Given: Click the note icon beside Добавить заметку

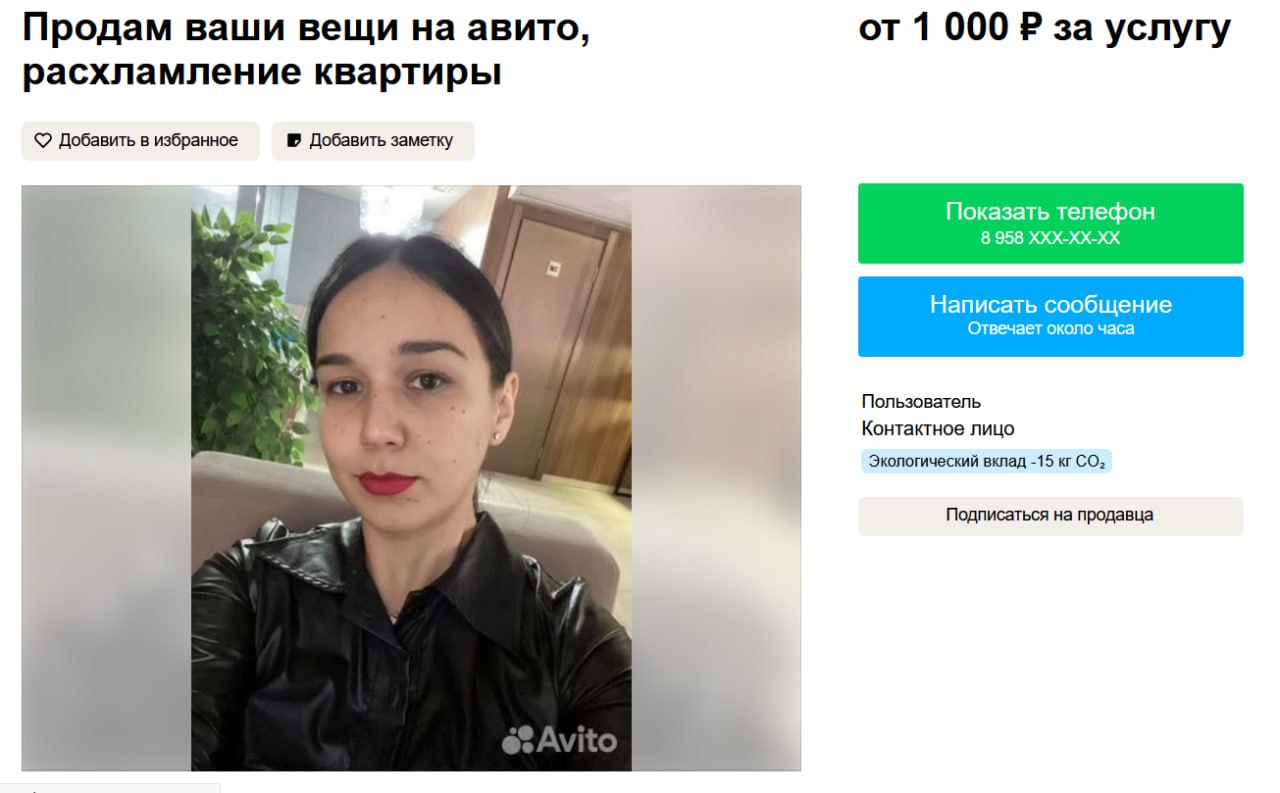Looking at the screenshot, I should coord(294,141).
